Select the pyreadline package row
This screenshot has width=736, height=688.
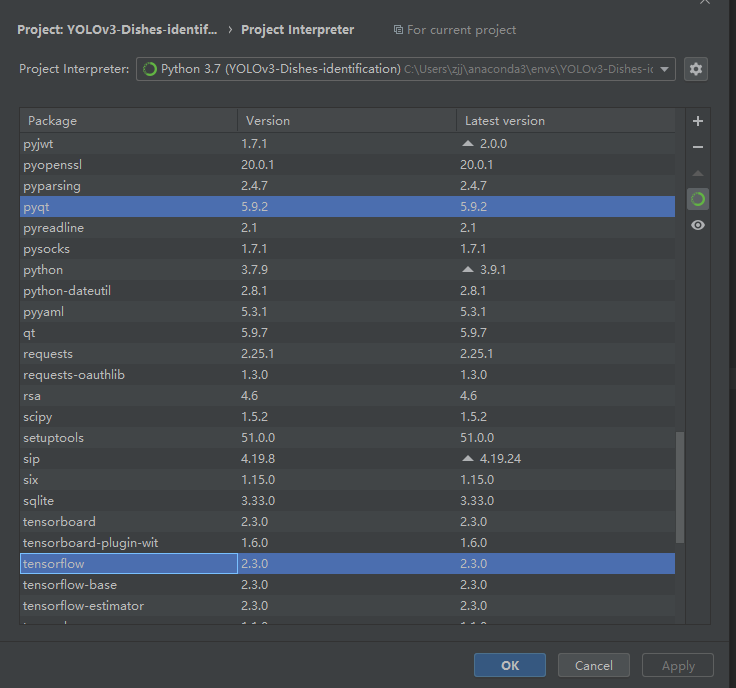pos(347,228)
